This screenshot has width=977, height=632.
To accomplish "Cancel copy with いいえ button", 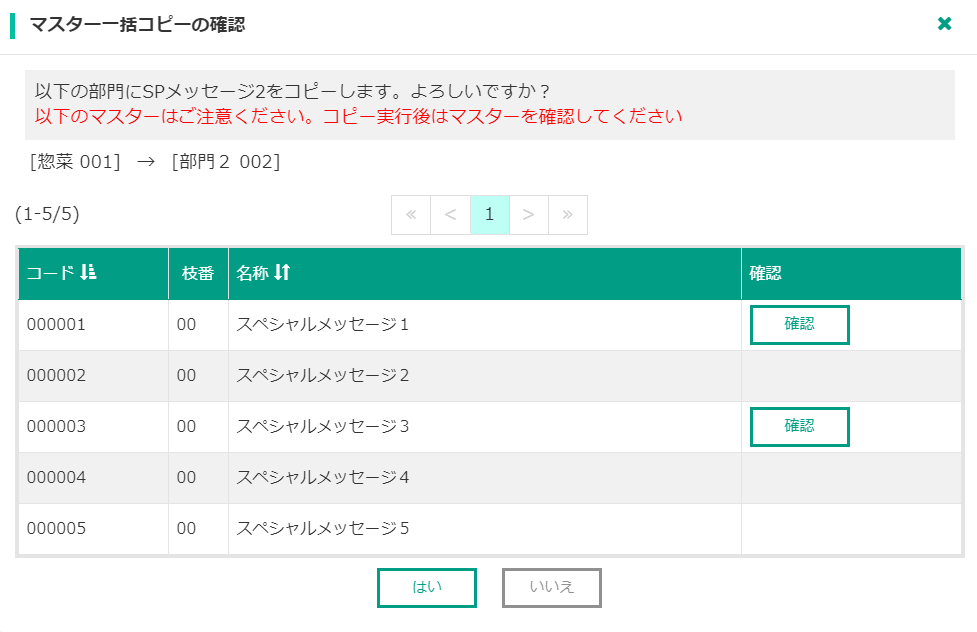I will click(552, 587).
